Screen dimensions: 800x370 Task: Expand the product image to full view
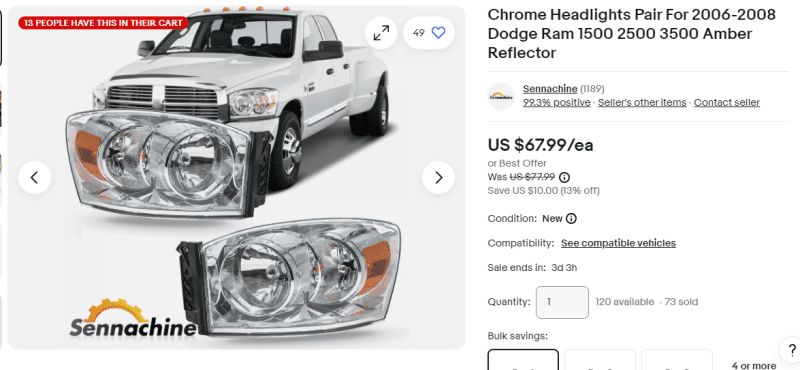click(x=381, y=33)
